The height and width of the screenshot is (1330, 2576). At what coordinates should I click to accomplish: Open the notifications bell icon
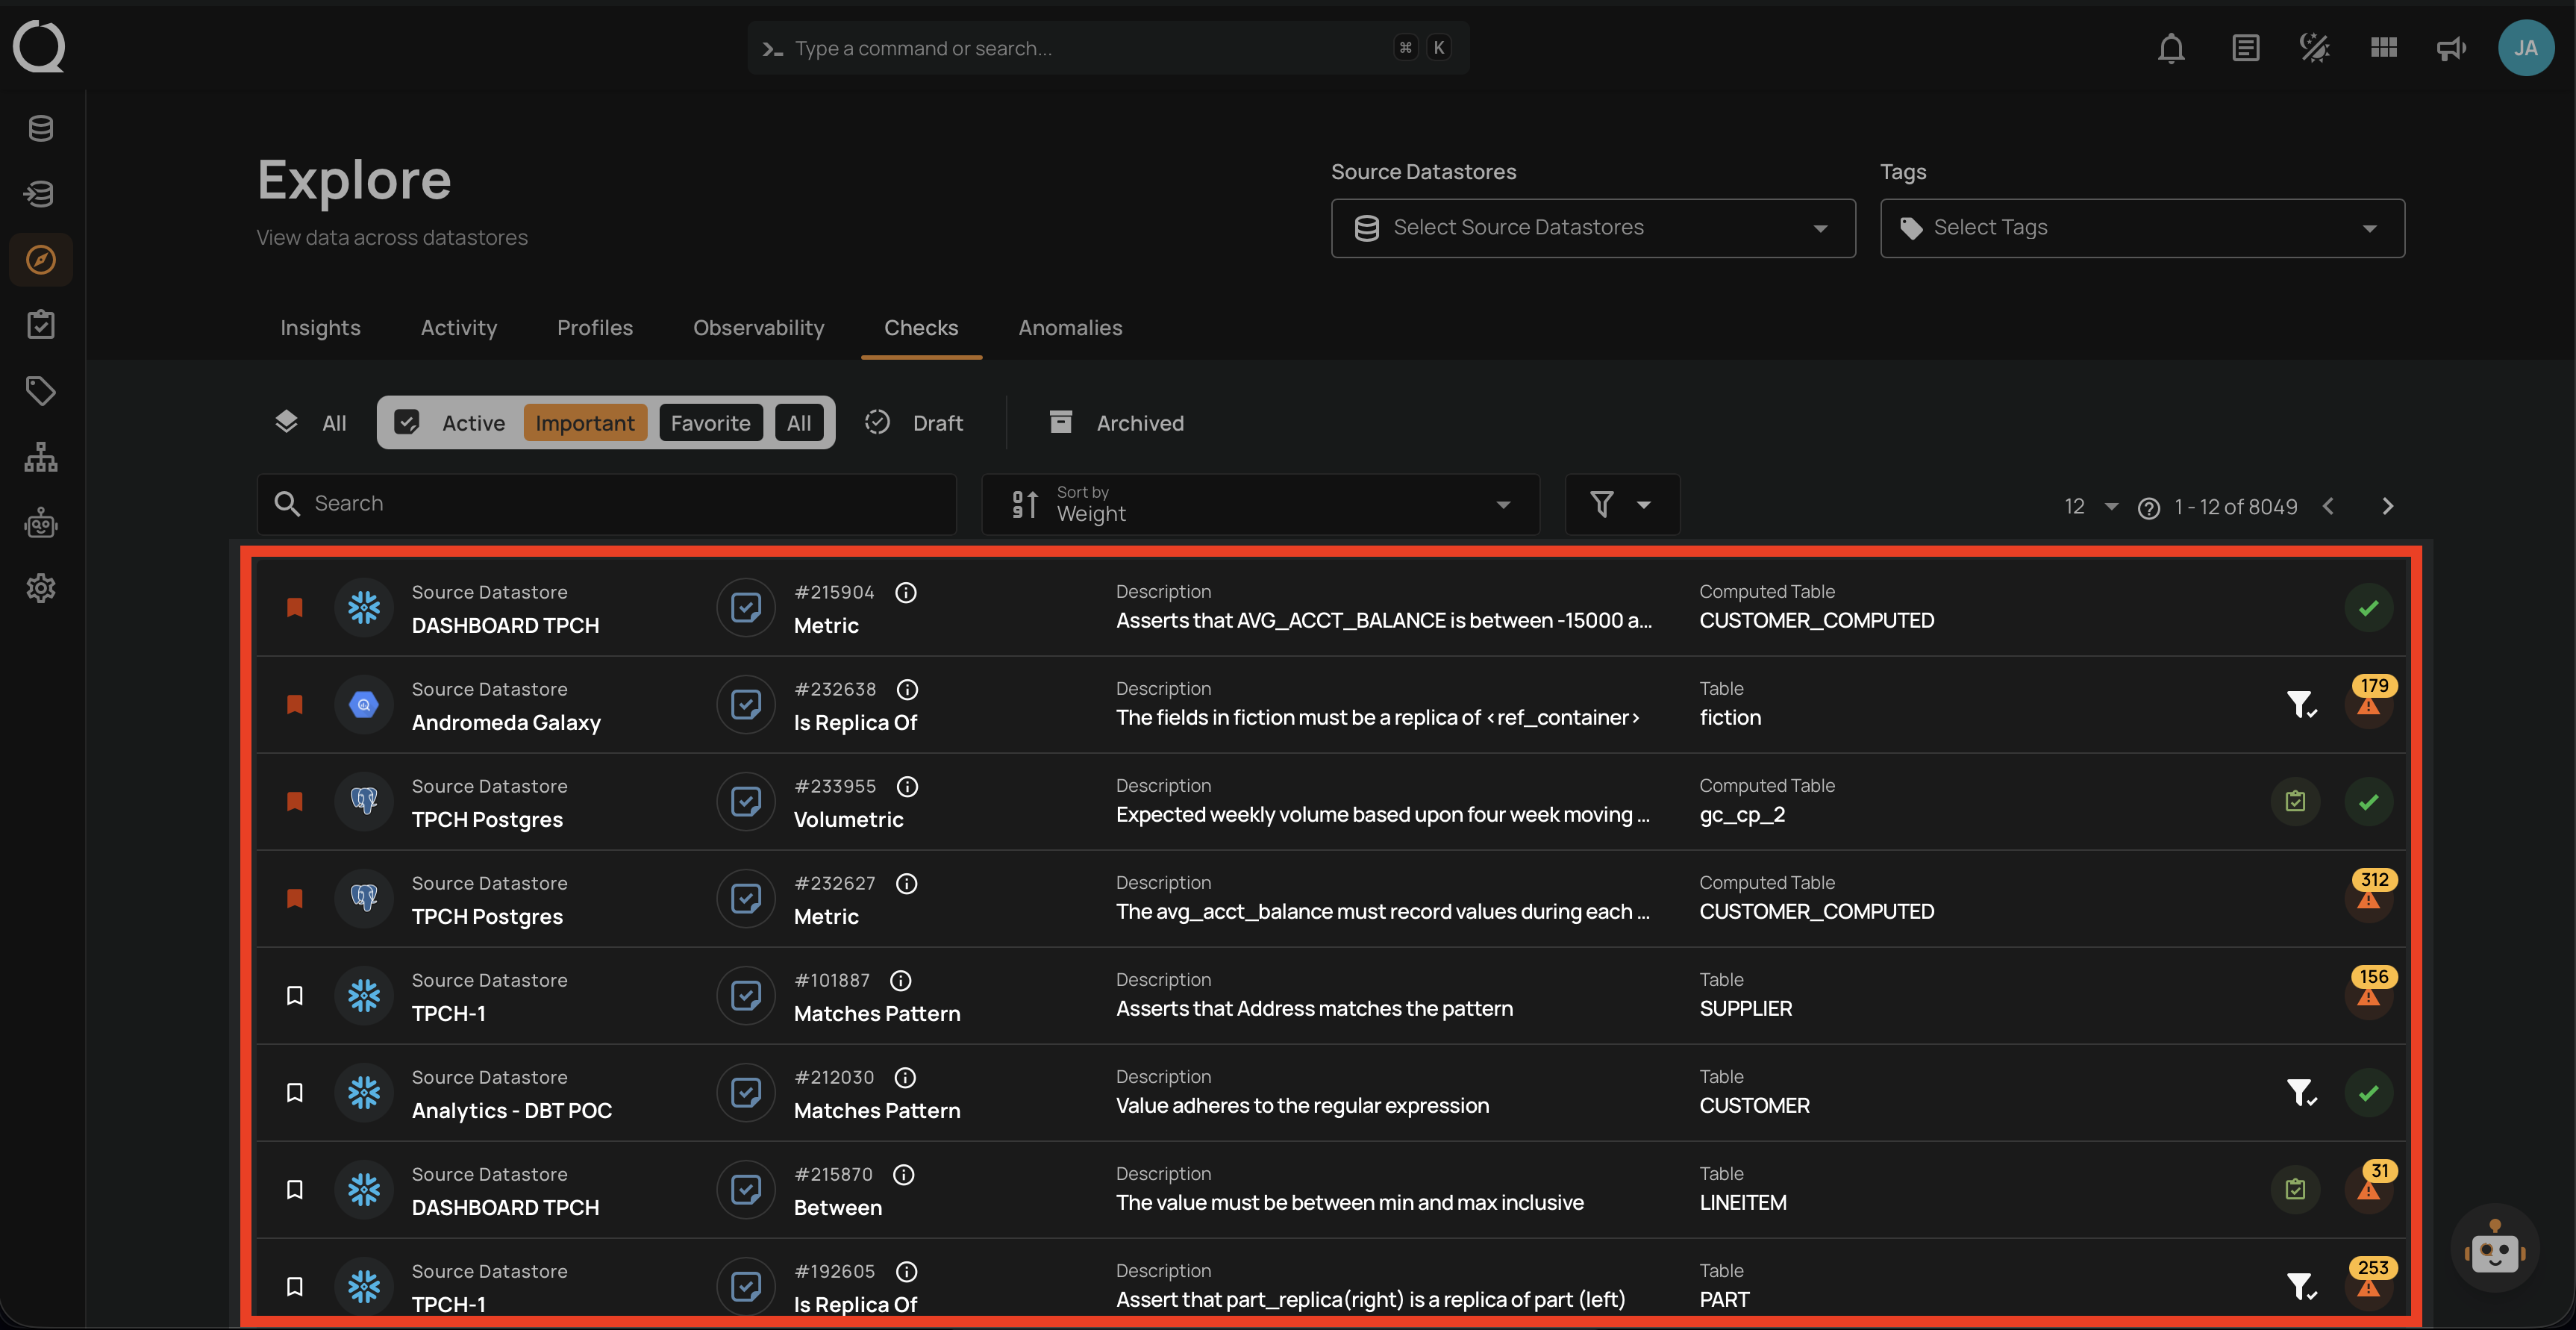click(x=2170, y=48)
